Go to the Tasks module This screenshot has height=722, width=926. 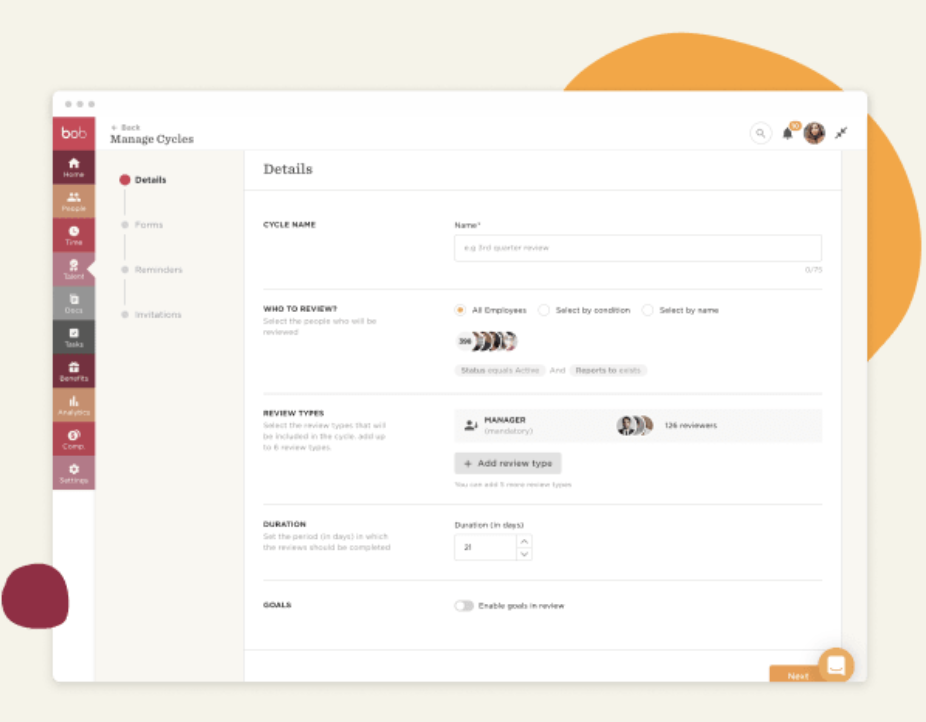coord(74,337)
